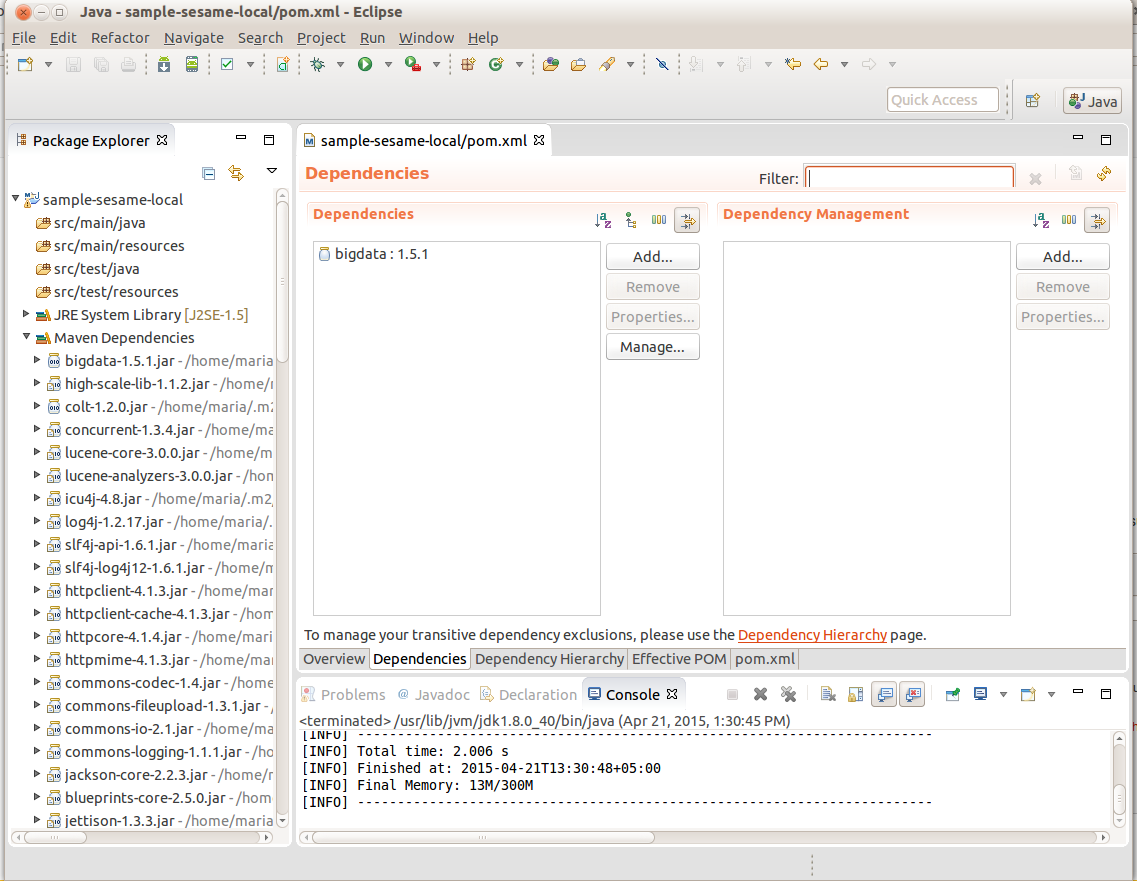Image resolution: width=1137 pixels, height=881 pixels.
Task: Select bigdata : 1.5.1 dependency entry
Action: pos(373,255)
